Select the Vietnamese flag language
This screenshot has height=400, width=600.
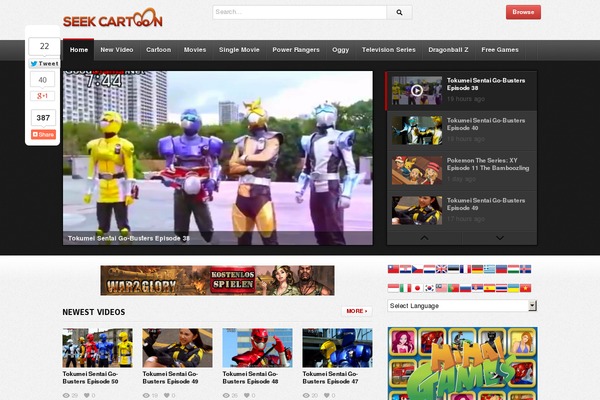[x=525, y=288]
